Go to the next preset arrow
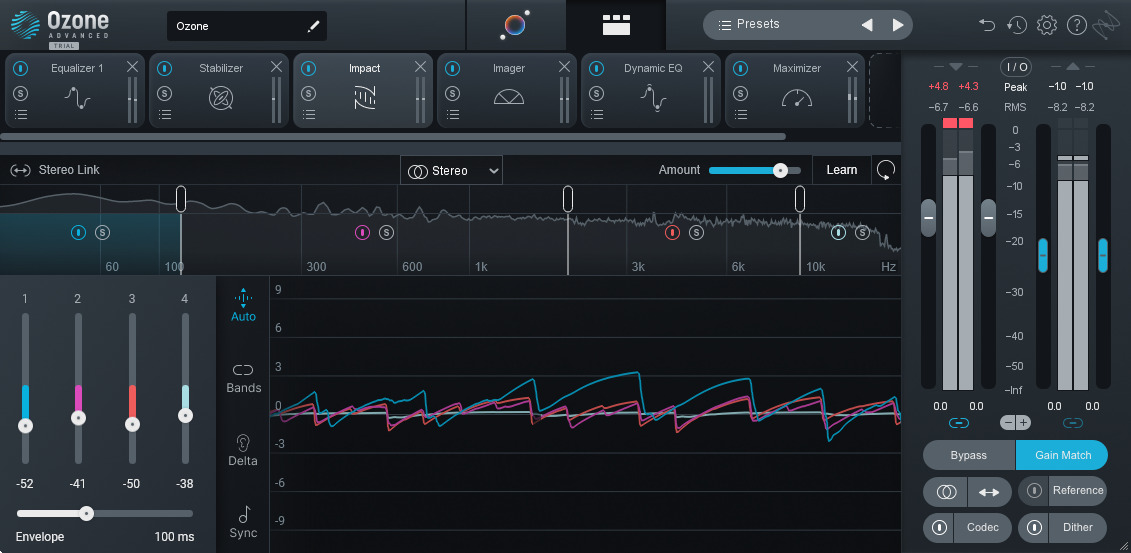1131x553 pixels. 898,25
